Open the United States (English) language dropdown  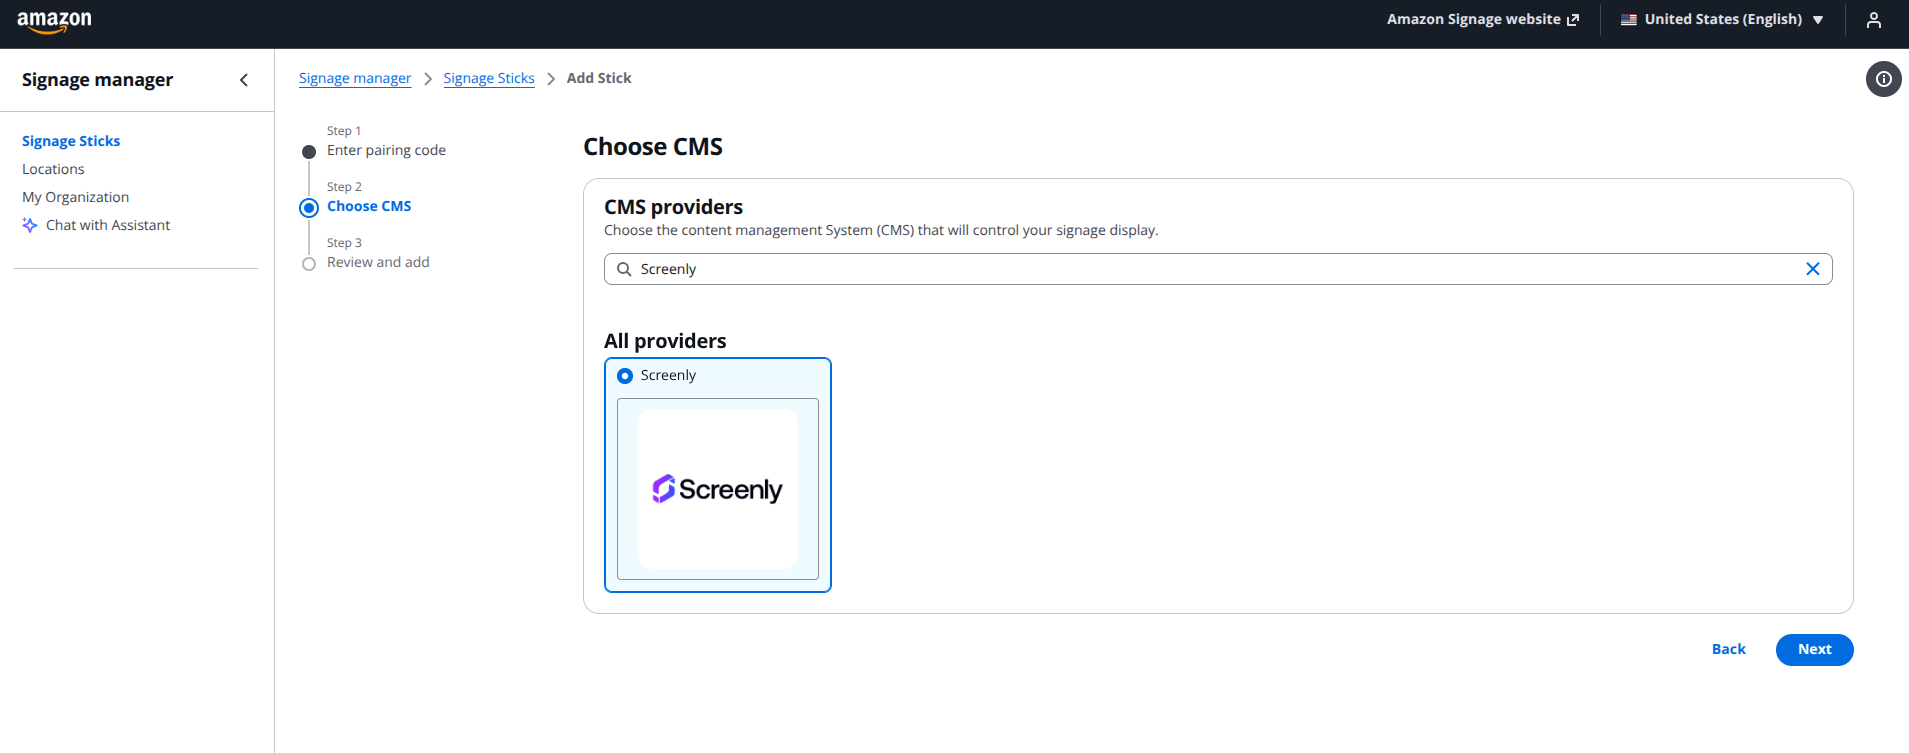[x=1722, y=20]
